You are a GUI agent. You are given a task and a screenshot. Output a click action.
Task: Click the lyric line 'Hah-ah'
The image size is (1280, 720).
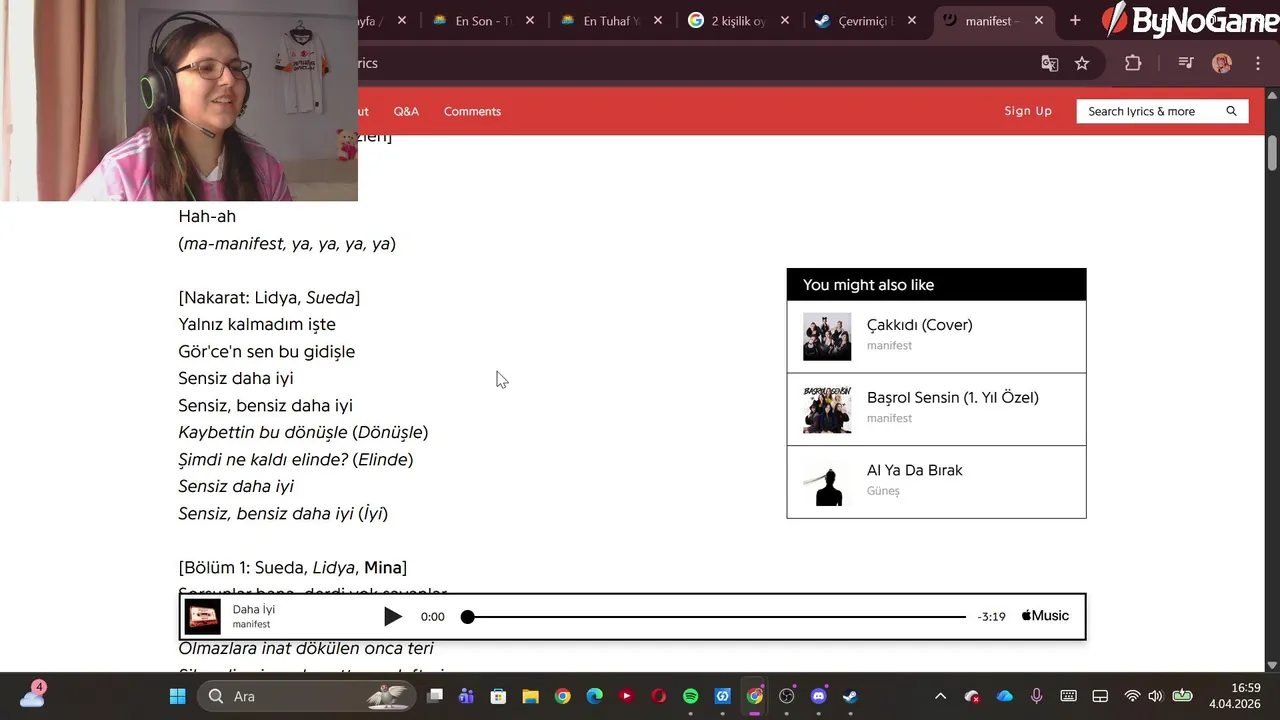[x=207, y=216]
